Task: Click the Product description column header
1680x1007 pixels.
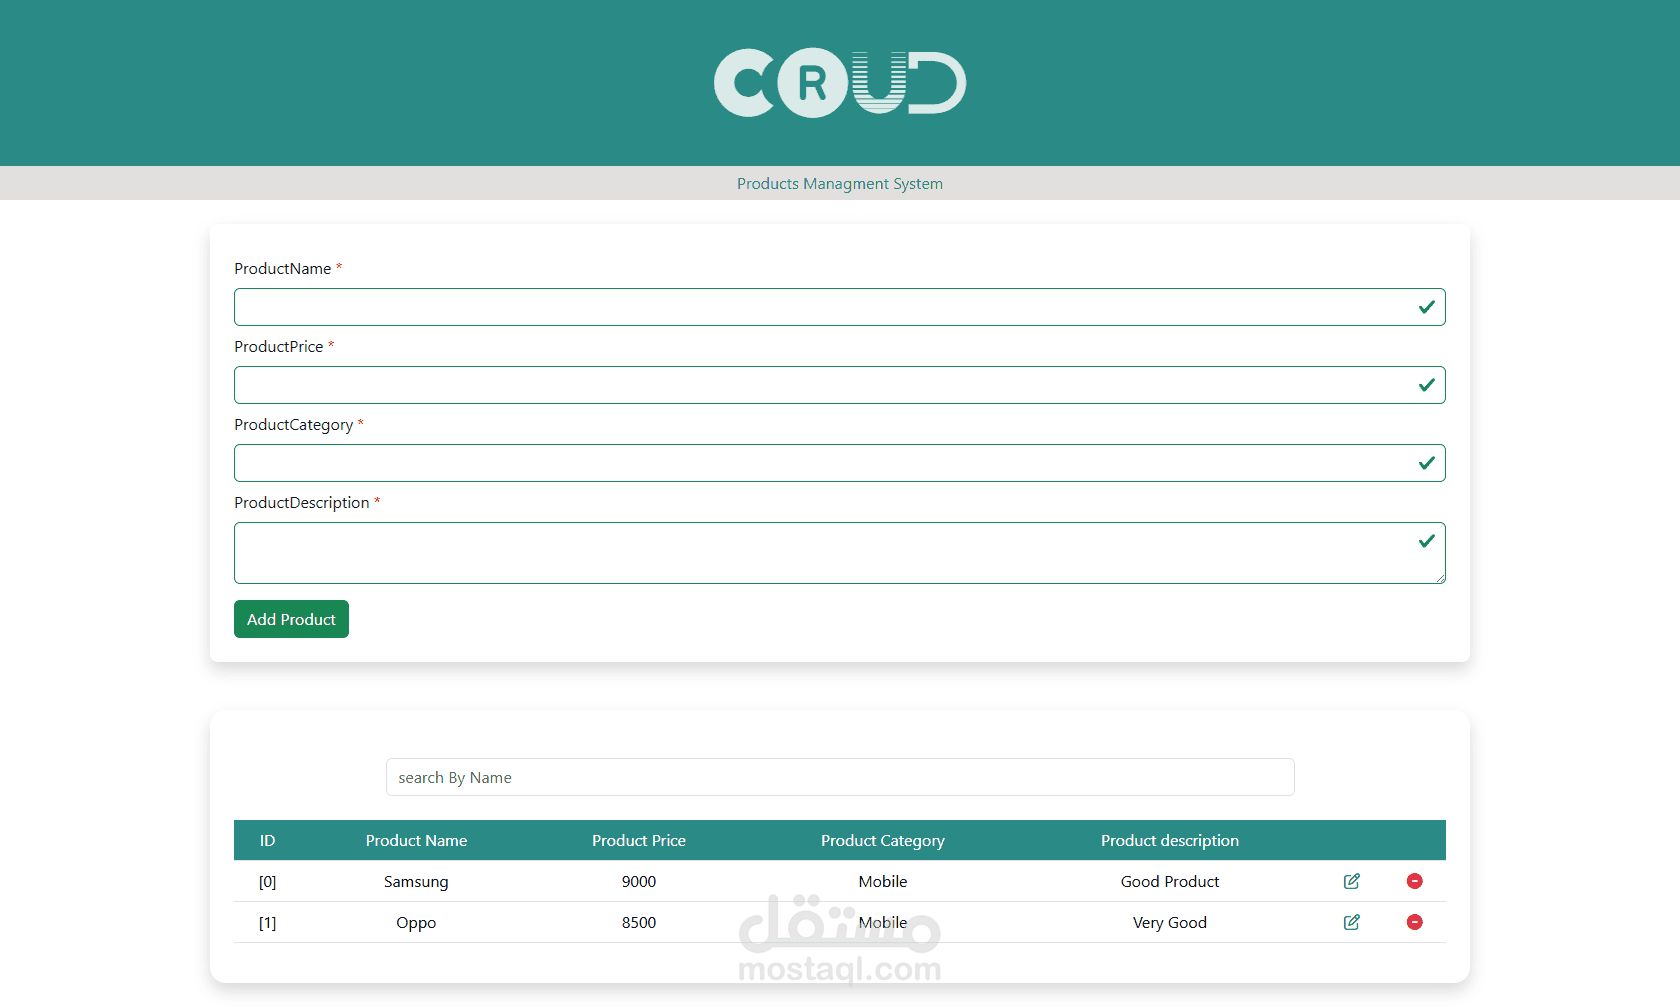Action: click(x=1170, y=841)
